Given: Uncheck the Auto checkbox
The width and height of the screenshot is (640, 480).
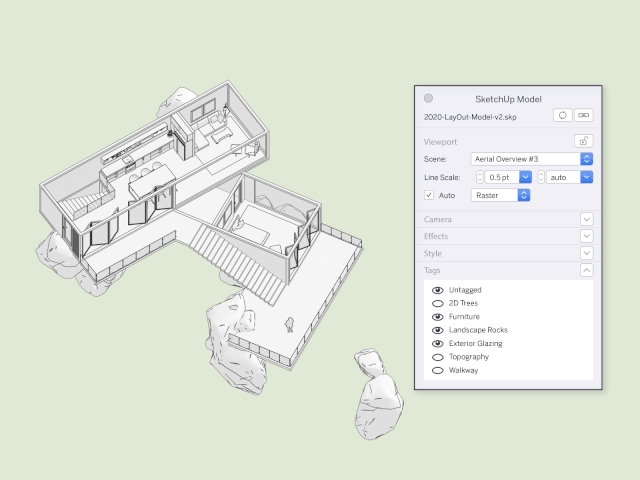Looking at the screenshot, I should tap(430, 195).
